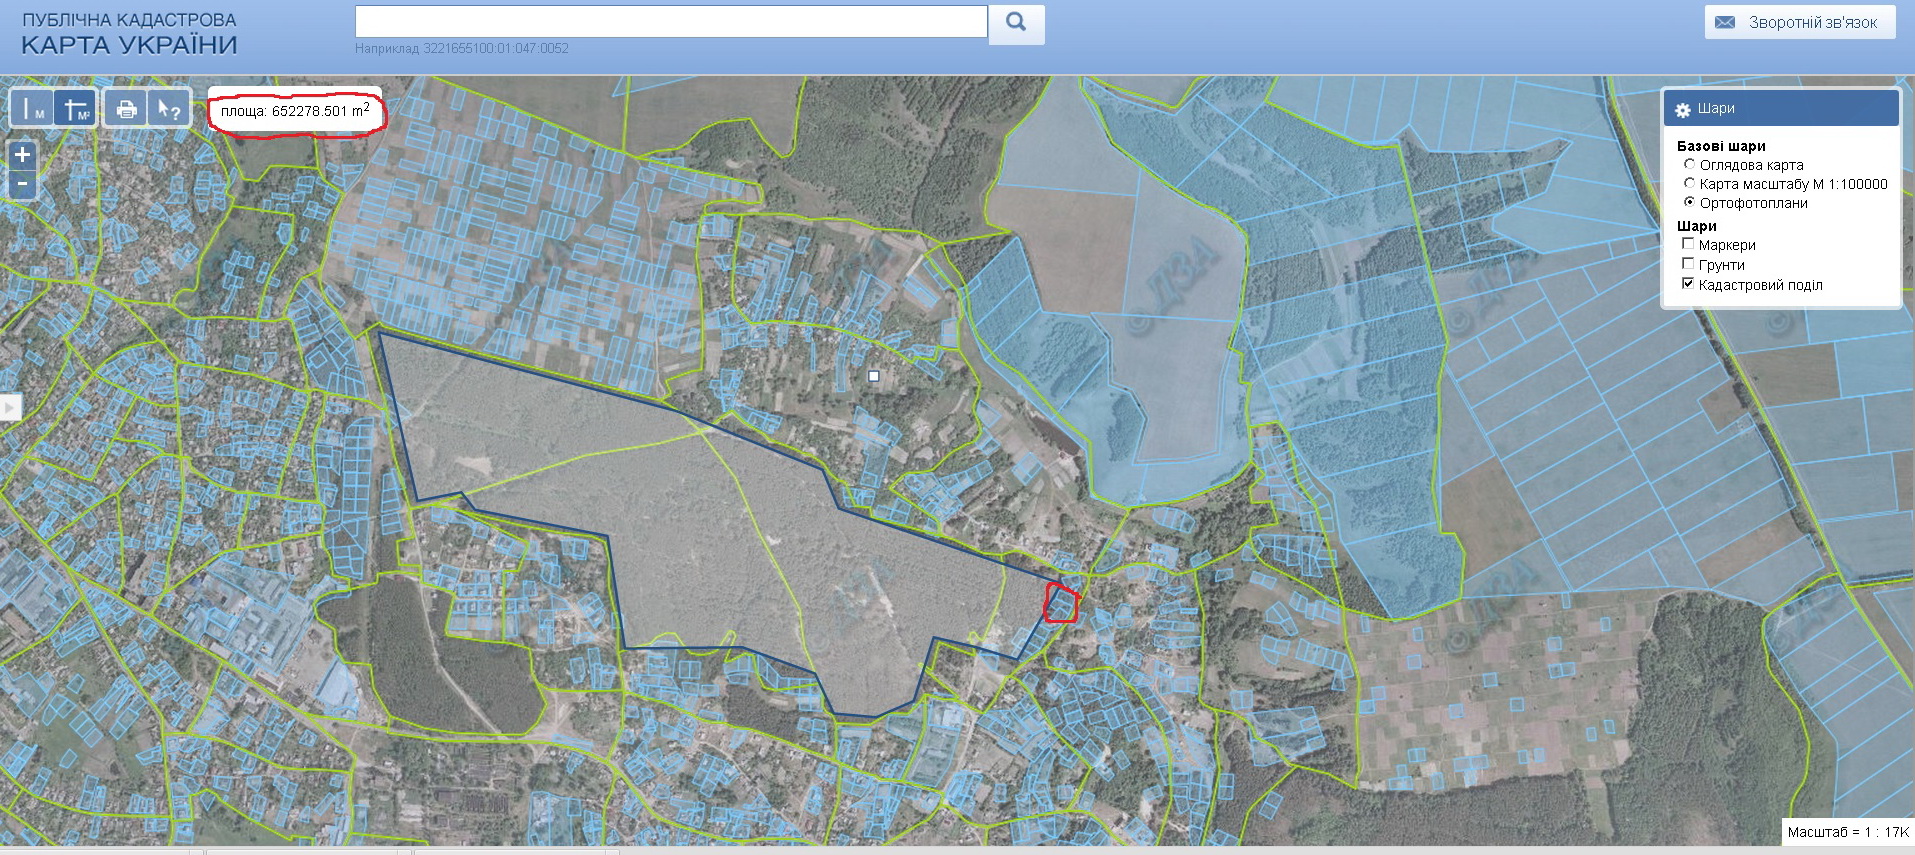
Task: Select Карта масштабу М 1:100000 layer
Action: coord(1690,183)
